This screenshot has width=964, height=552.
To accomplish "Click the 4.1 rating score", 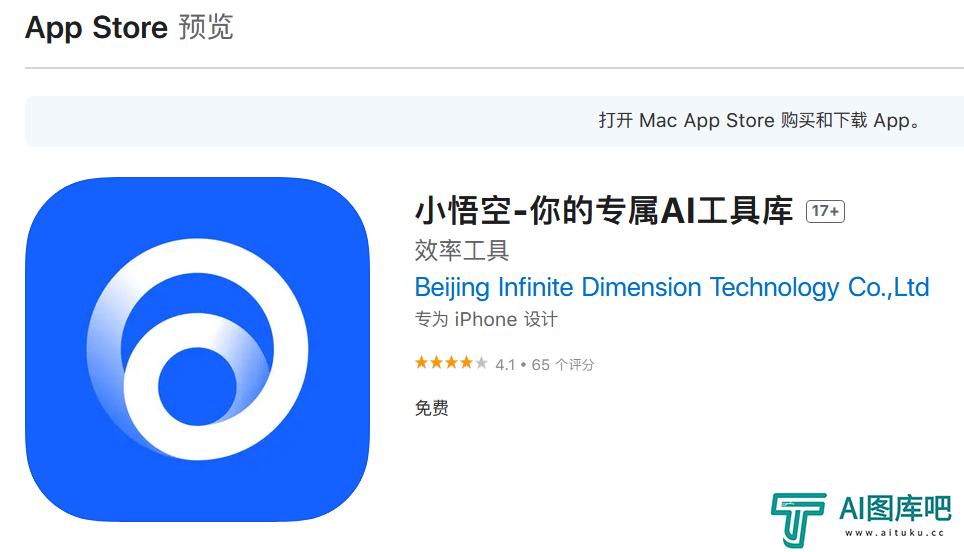I will point(505,365).
